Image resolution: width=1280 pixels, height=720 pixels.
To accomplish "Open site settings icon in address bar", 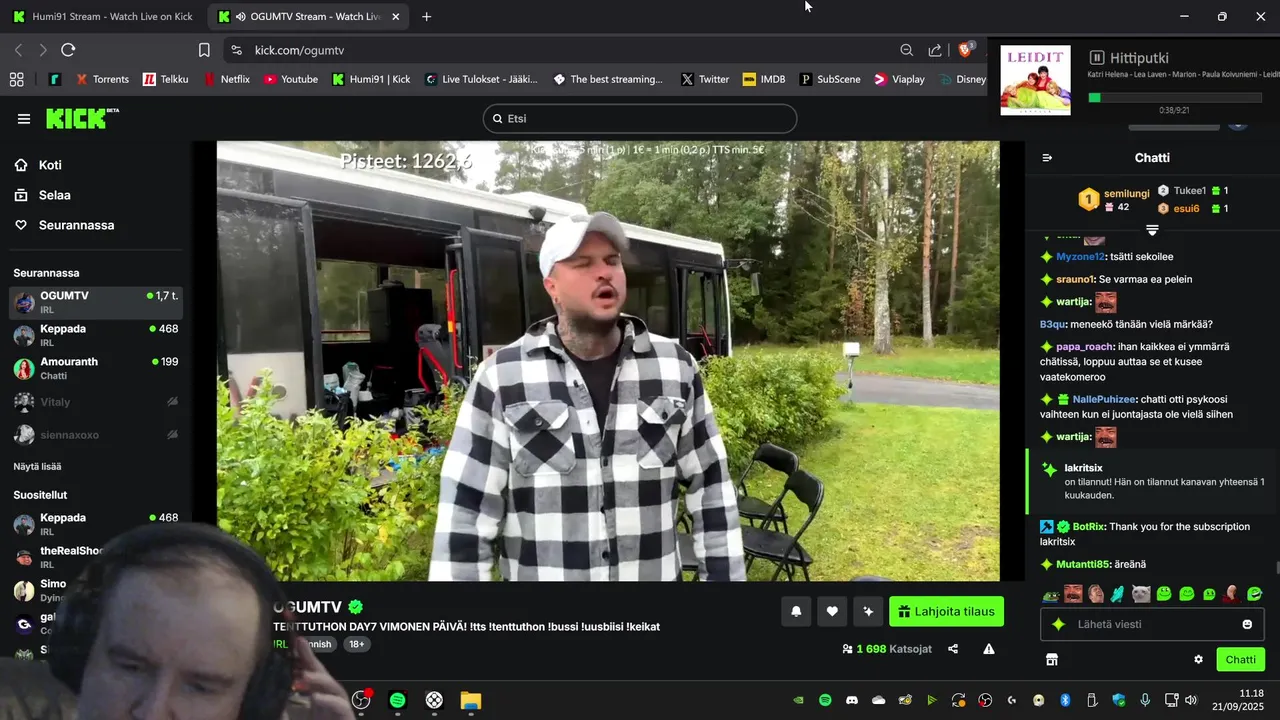I will 236,50.
